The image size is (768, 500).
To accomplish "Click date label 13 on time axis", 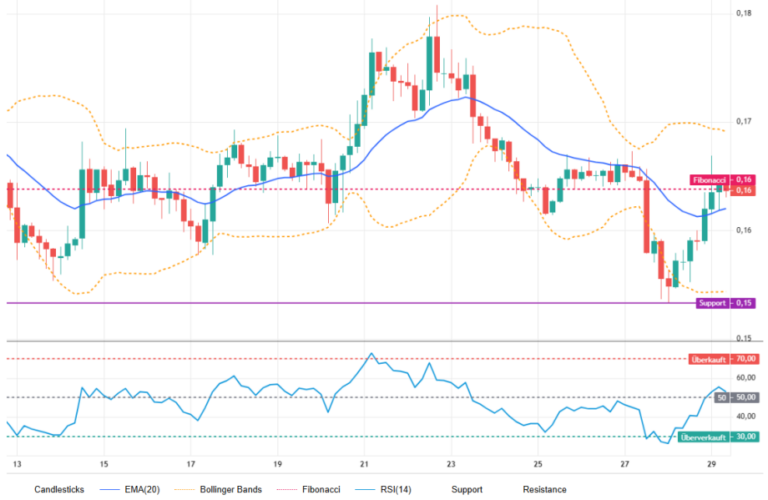I will (17, 464).
